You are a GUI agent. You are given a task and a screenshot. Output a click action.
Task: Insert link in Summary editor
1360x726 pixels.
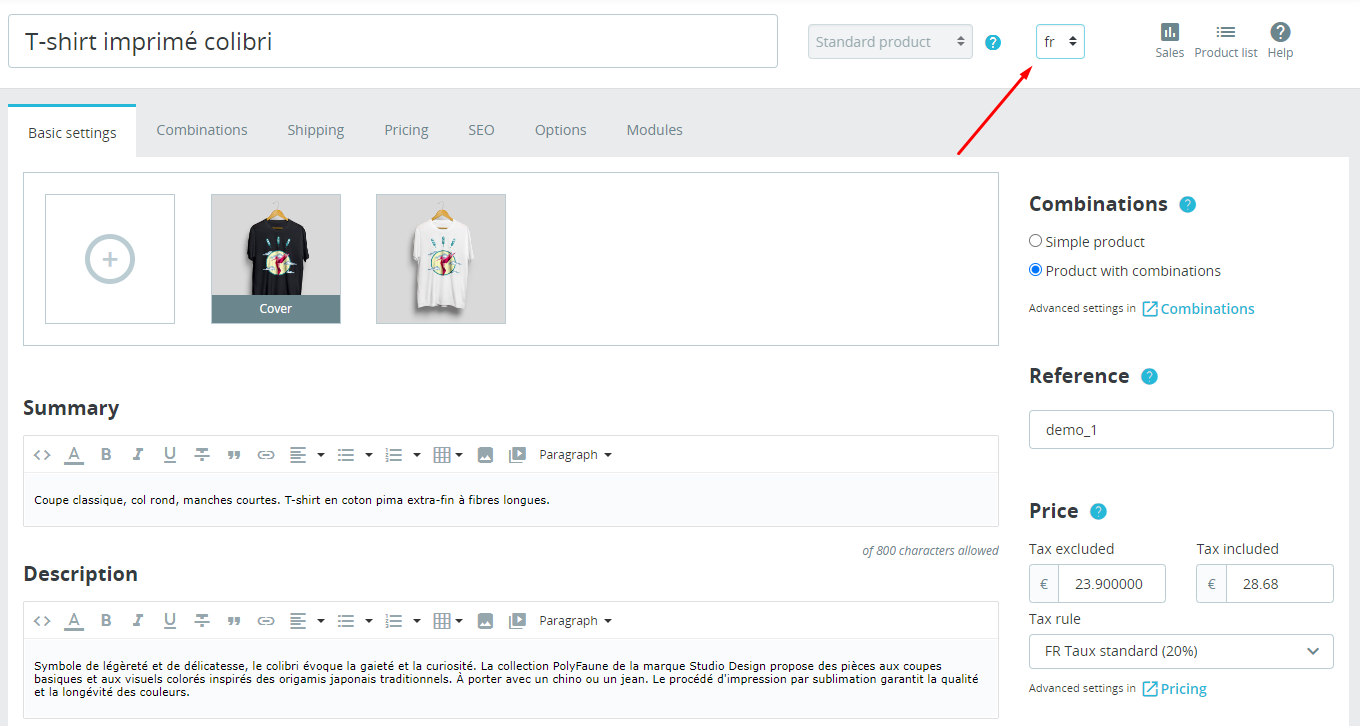(x=266, y=455)
